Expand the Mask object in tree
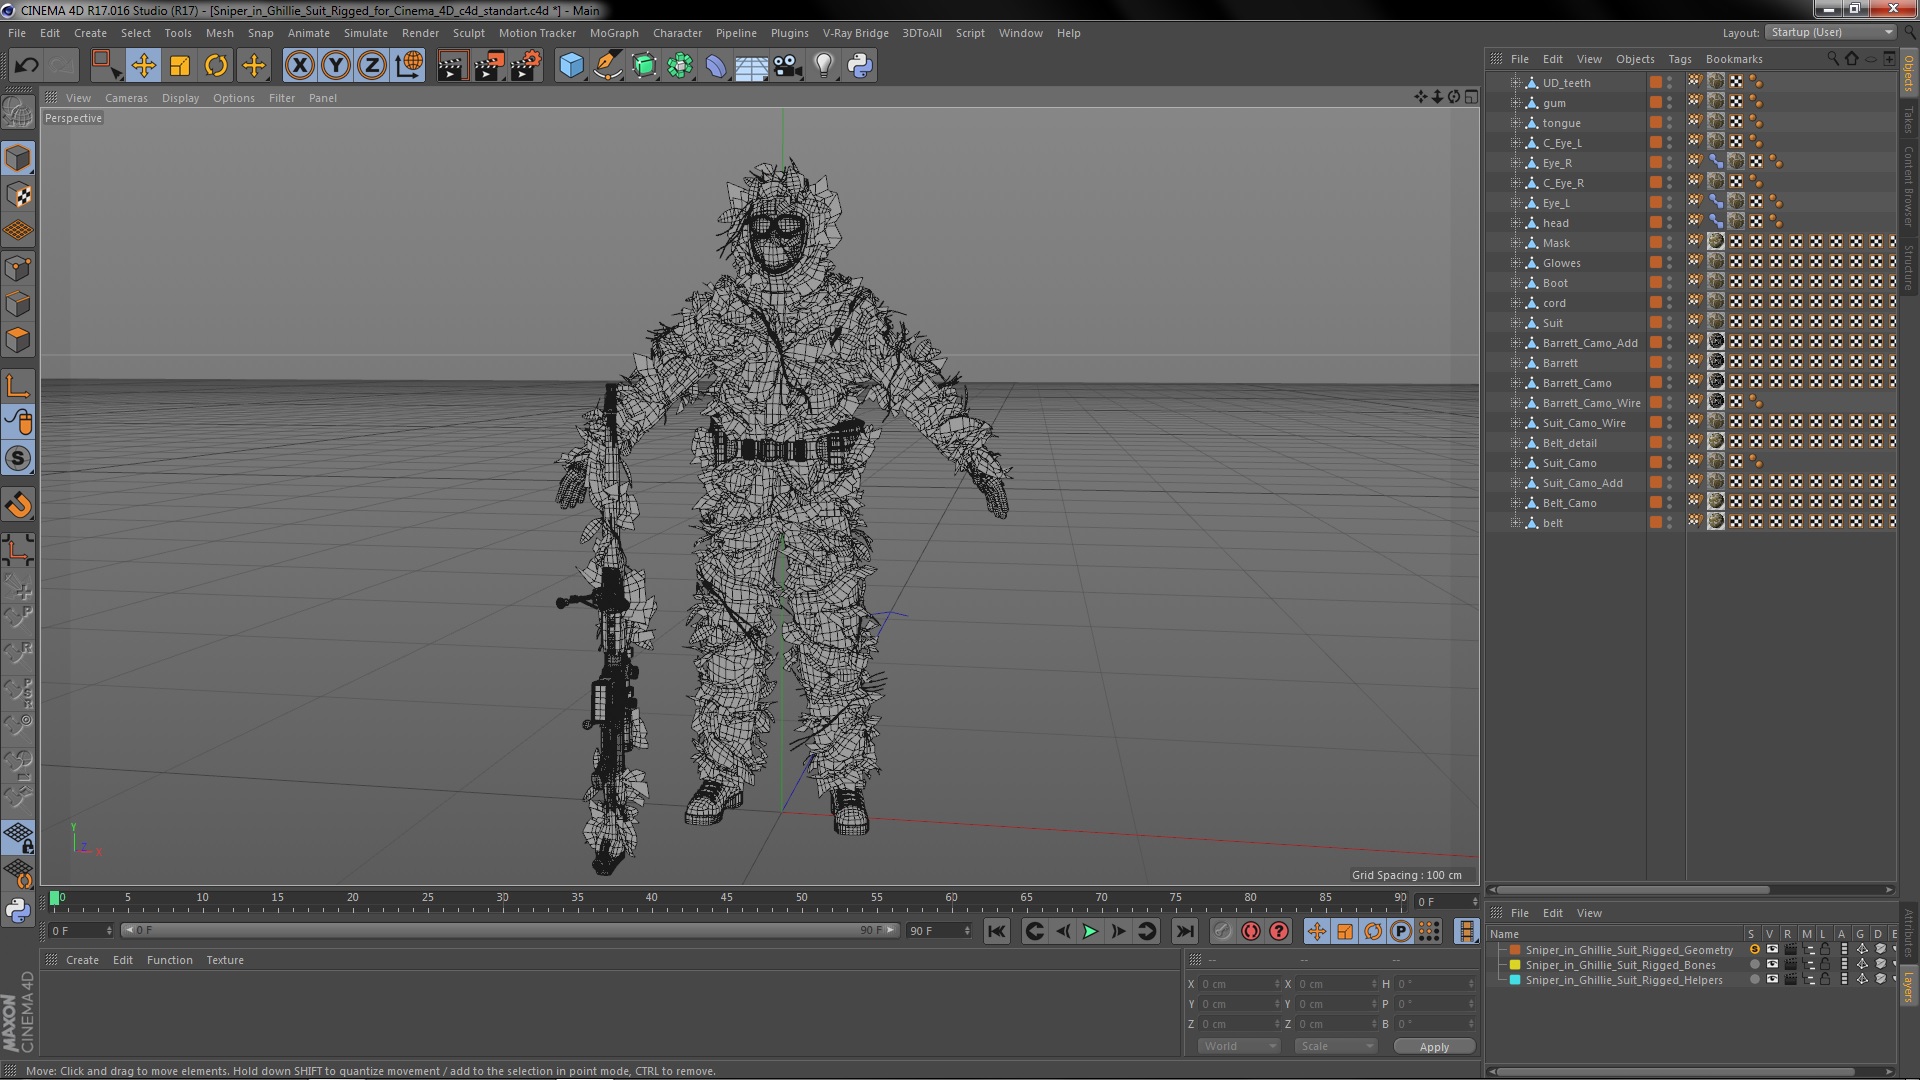The height and width of the screenshot is (1080, 1920). (x=1515, y=243)
